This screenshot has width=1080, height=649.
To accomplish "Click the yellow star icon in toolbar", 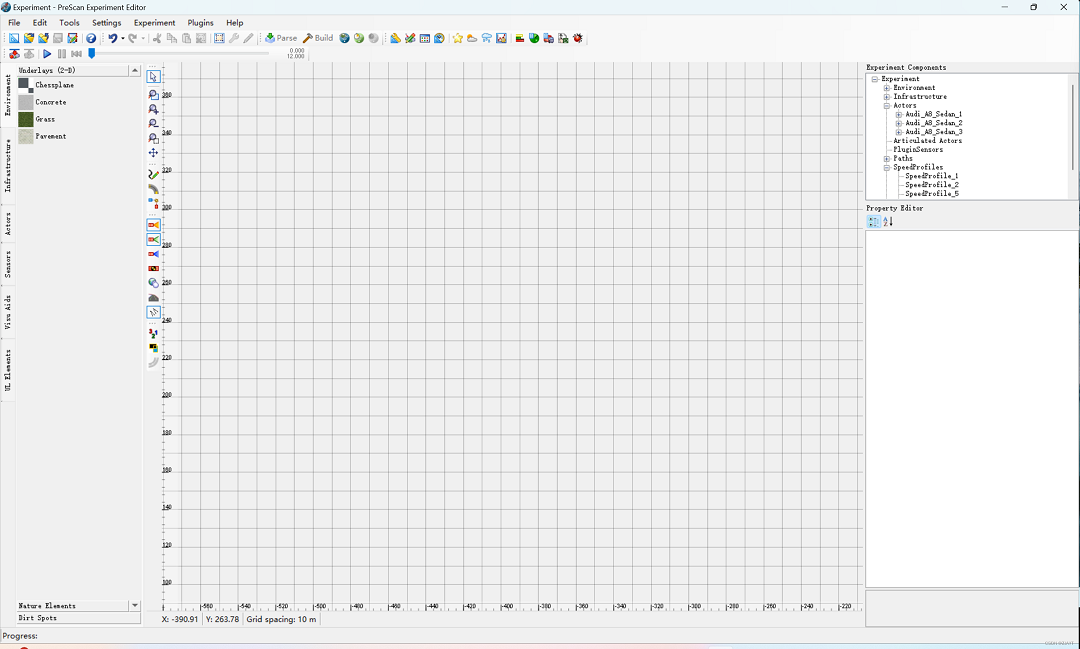I will [458, 38].
